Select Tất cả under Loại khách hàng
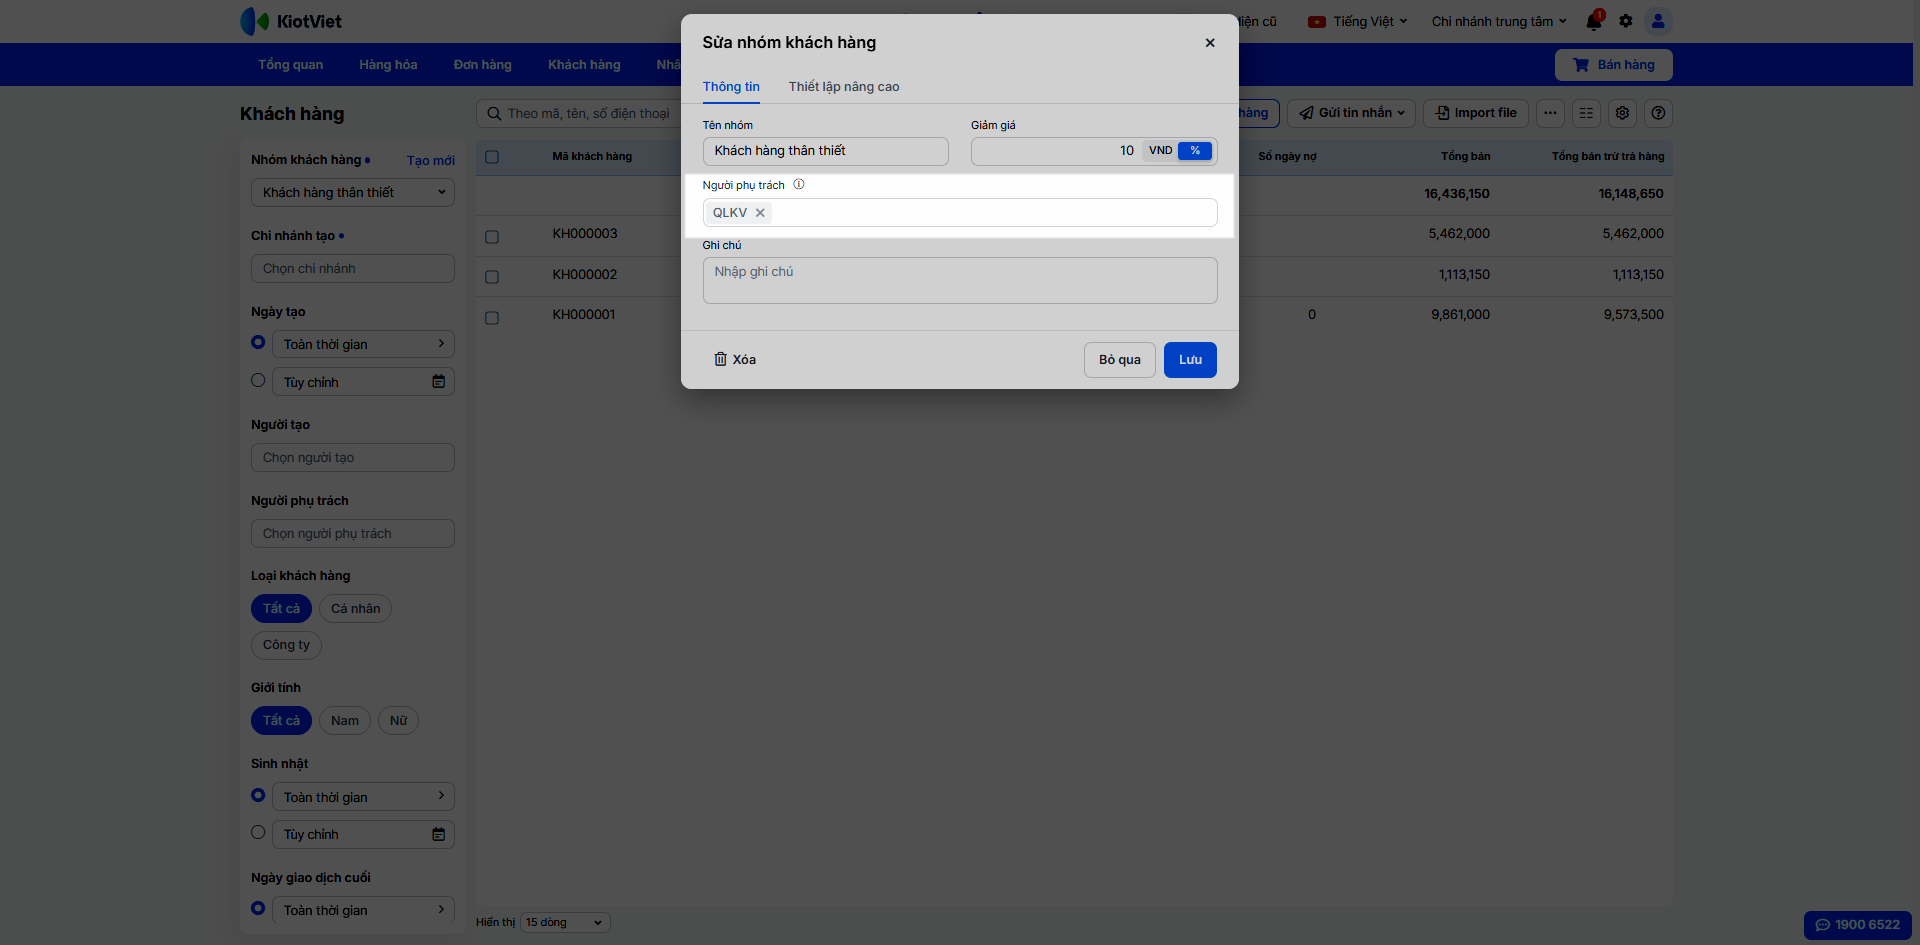Viewport: 1920px width, 945px height. [281, 609]
